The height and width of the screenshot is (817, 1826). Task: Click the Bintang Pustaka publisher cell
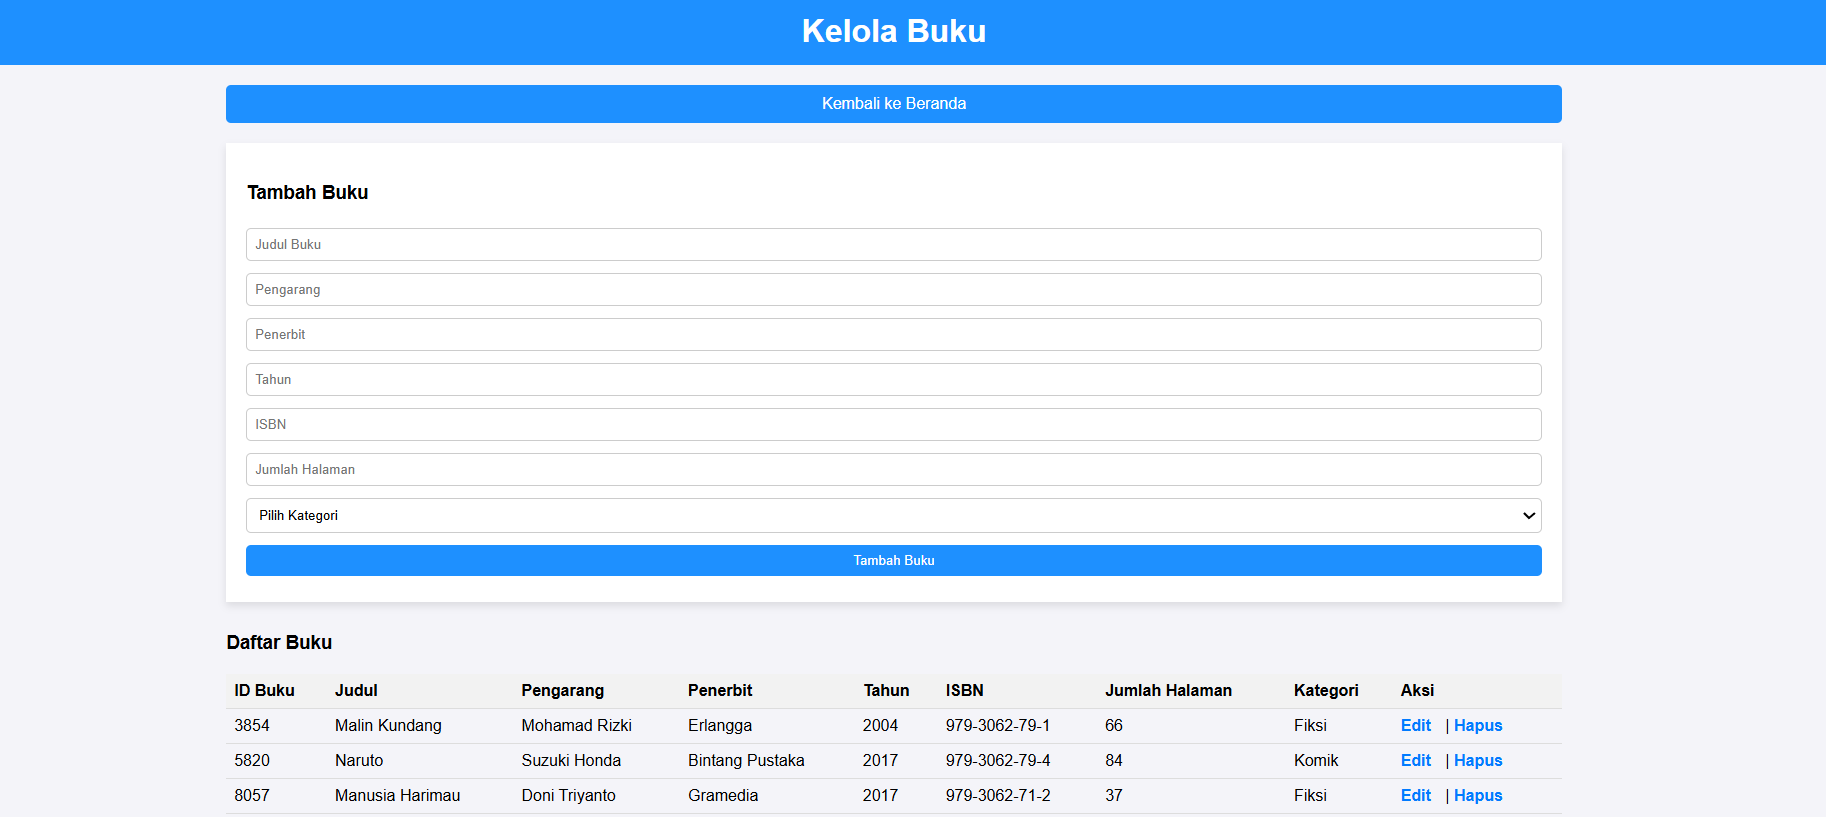(746, 760)
